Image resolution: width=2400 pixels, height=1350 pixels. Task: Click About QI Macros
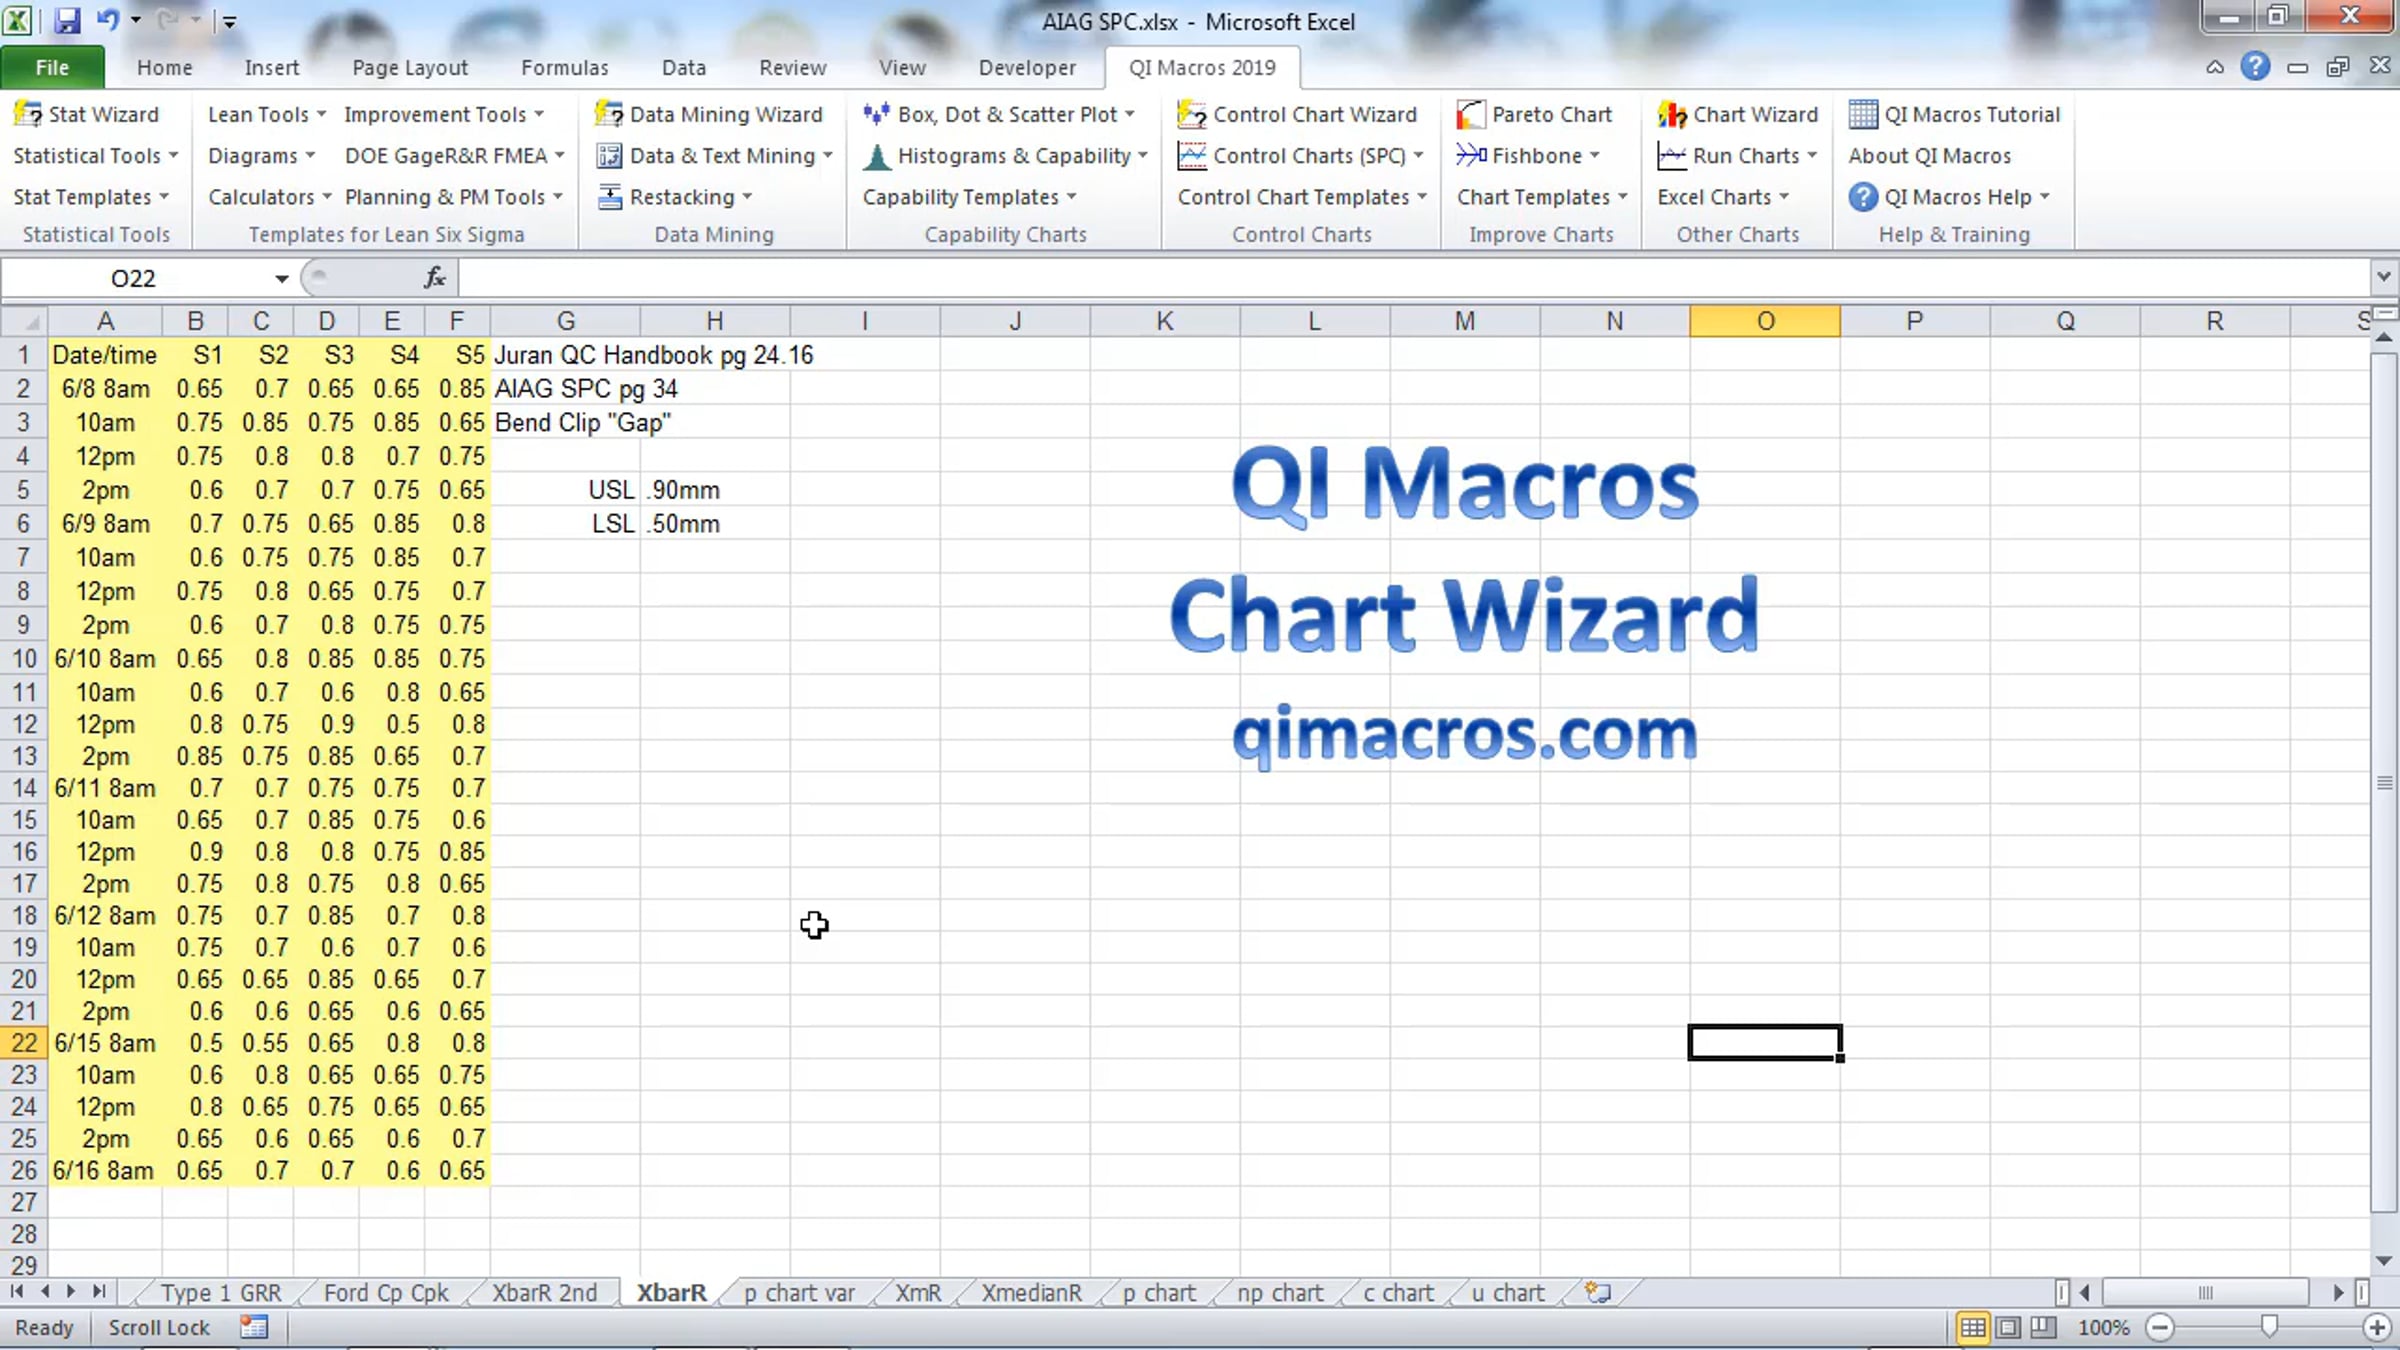[1929, 156]
